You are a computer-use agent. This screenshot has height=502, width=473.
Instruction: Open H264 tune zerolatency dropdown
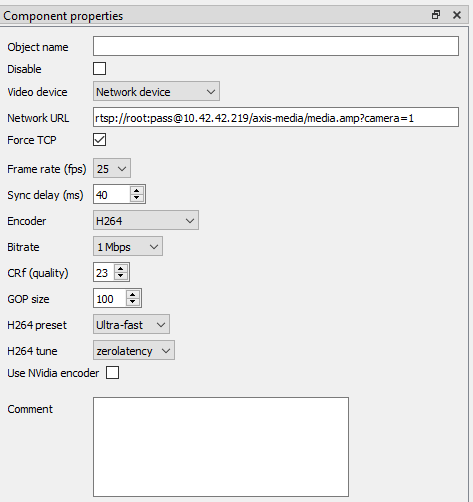click(134, 350)
